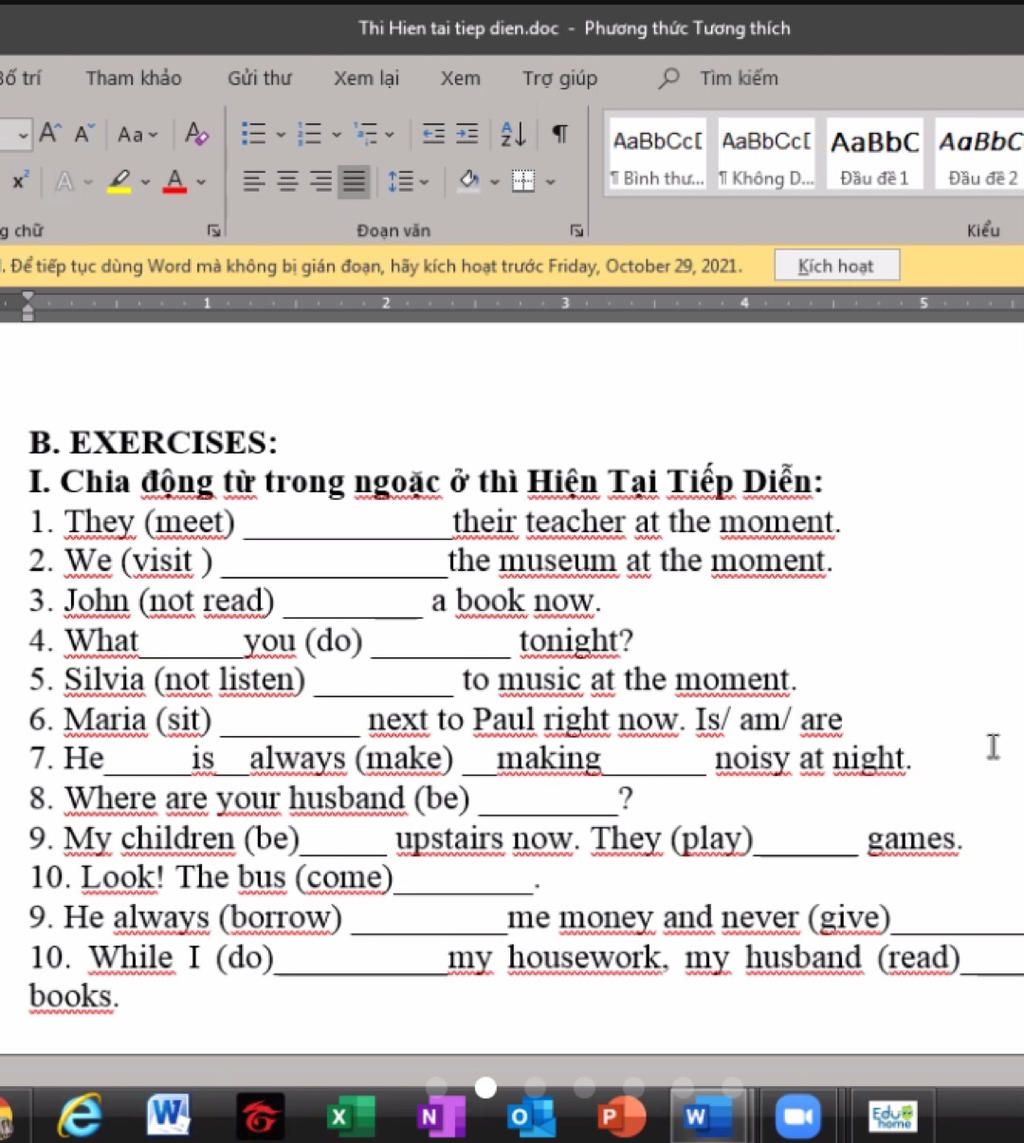Open the Xem ribbon tab
The image size is (1024, 1143).
pos(460,78)
